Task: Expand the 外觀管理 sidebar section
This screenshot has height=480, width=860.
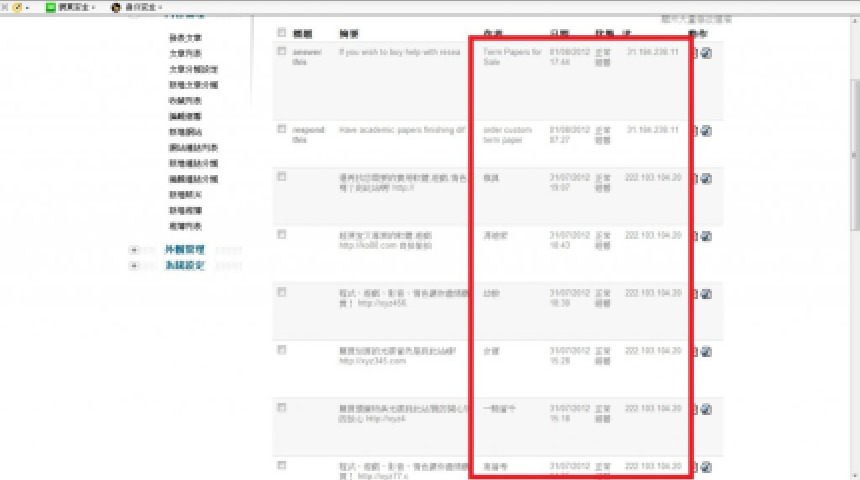Action: tap(134, 250)
